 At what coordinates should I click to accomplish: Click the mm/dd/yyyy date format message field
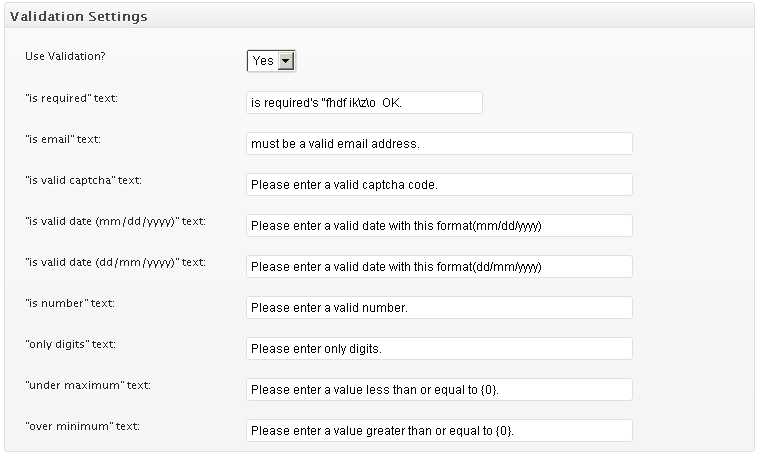tap(439, 226)
